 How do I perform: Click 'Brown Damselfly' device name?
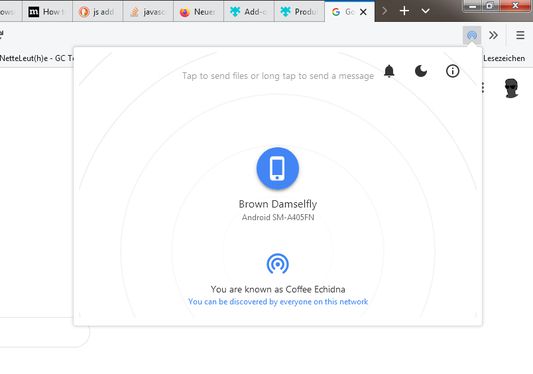(x=278, y=204)
